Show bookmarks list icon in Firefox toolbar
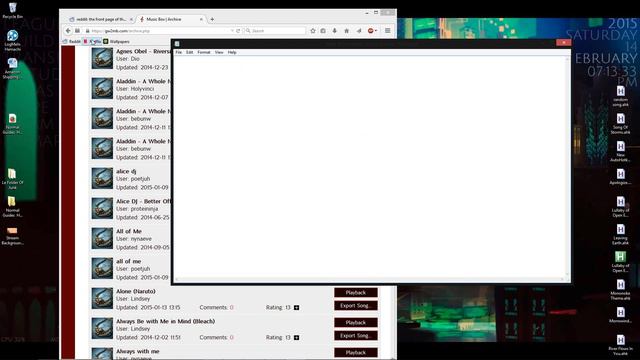This screenshot has height=360, width=640. (x=323, y=31)
